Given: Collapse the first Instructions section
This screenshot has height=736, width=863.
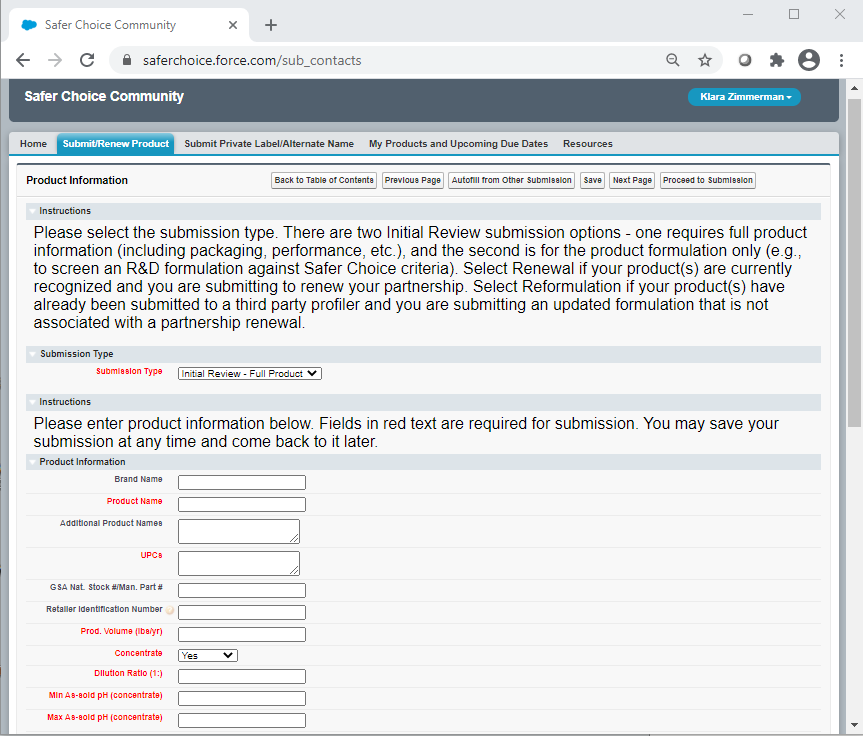Looking at the screenshot, I should pos(33,211).
